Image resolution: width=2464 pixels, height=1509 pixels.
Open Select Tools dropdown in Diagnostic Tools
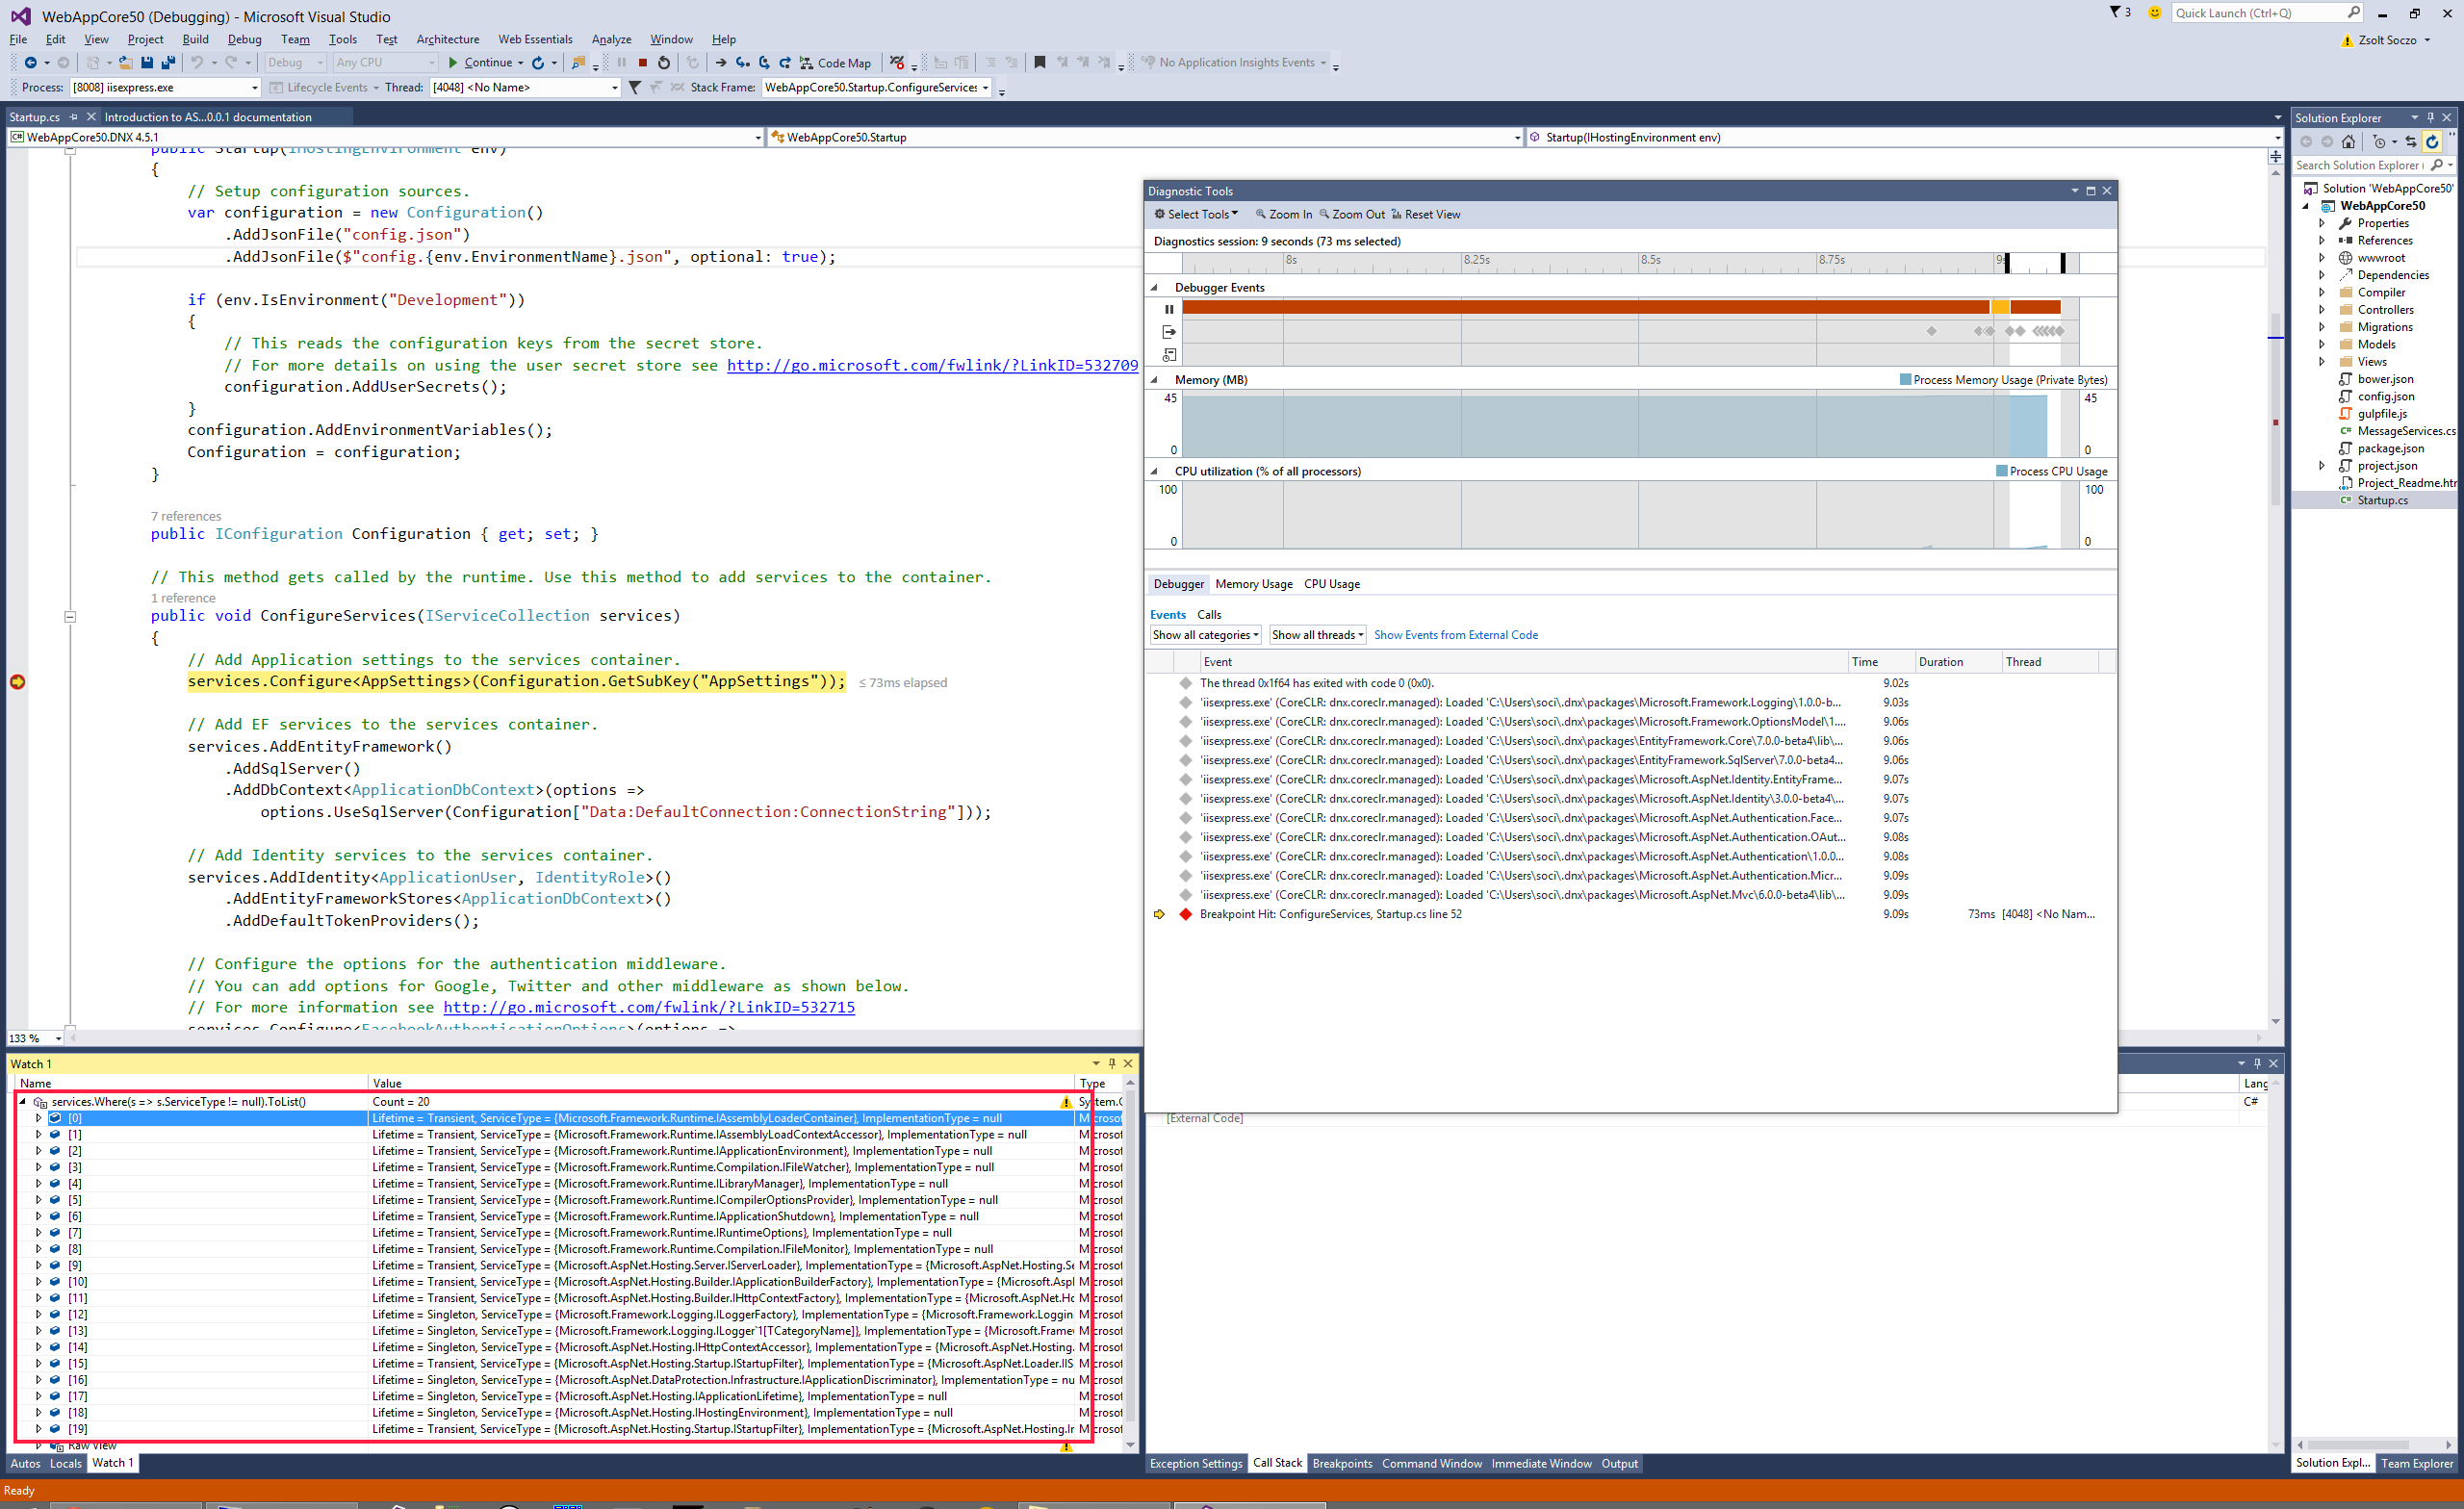click(x=1196, y=215)
